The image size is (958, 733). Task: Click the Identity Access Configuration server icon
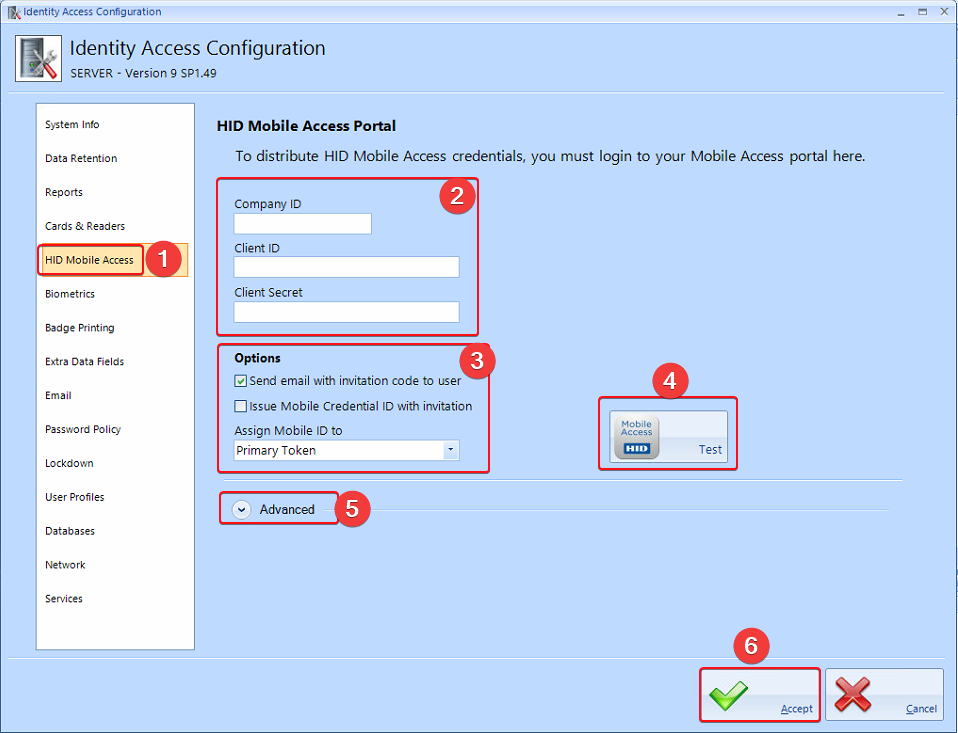point(38,59)
